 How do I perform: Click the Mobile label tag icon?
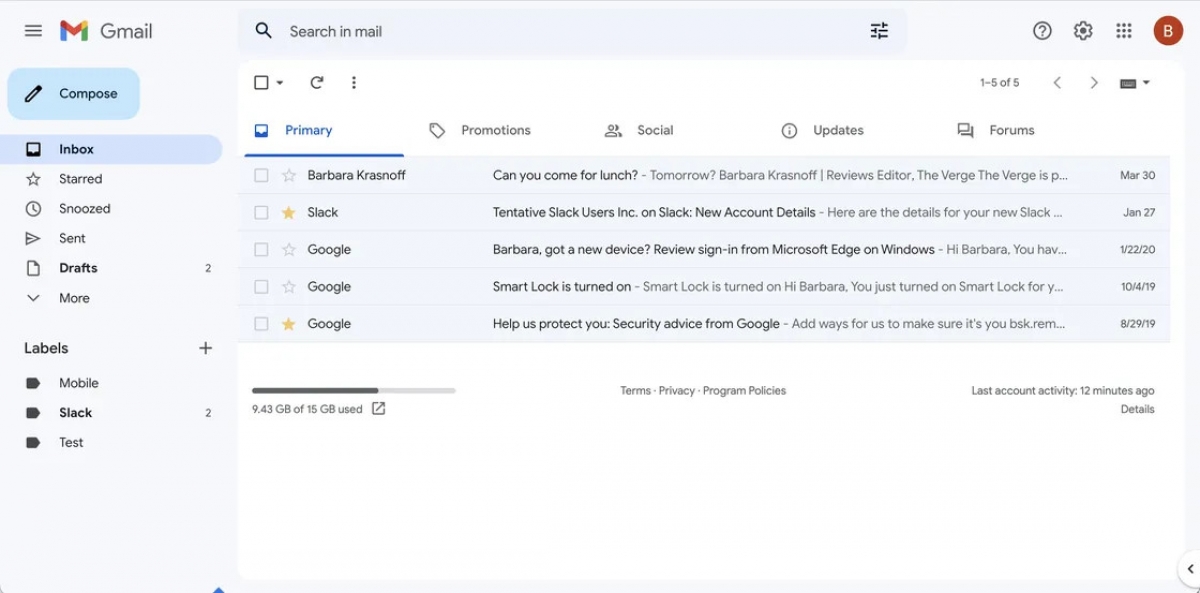pos(33,383)
